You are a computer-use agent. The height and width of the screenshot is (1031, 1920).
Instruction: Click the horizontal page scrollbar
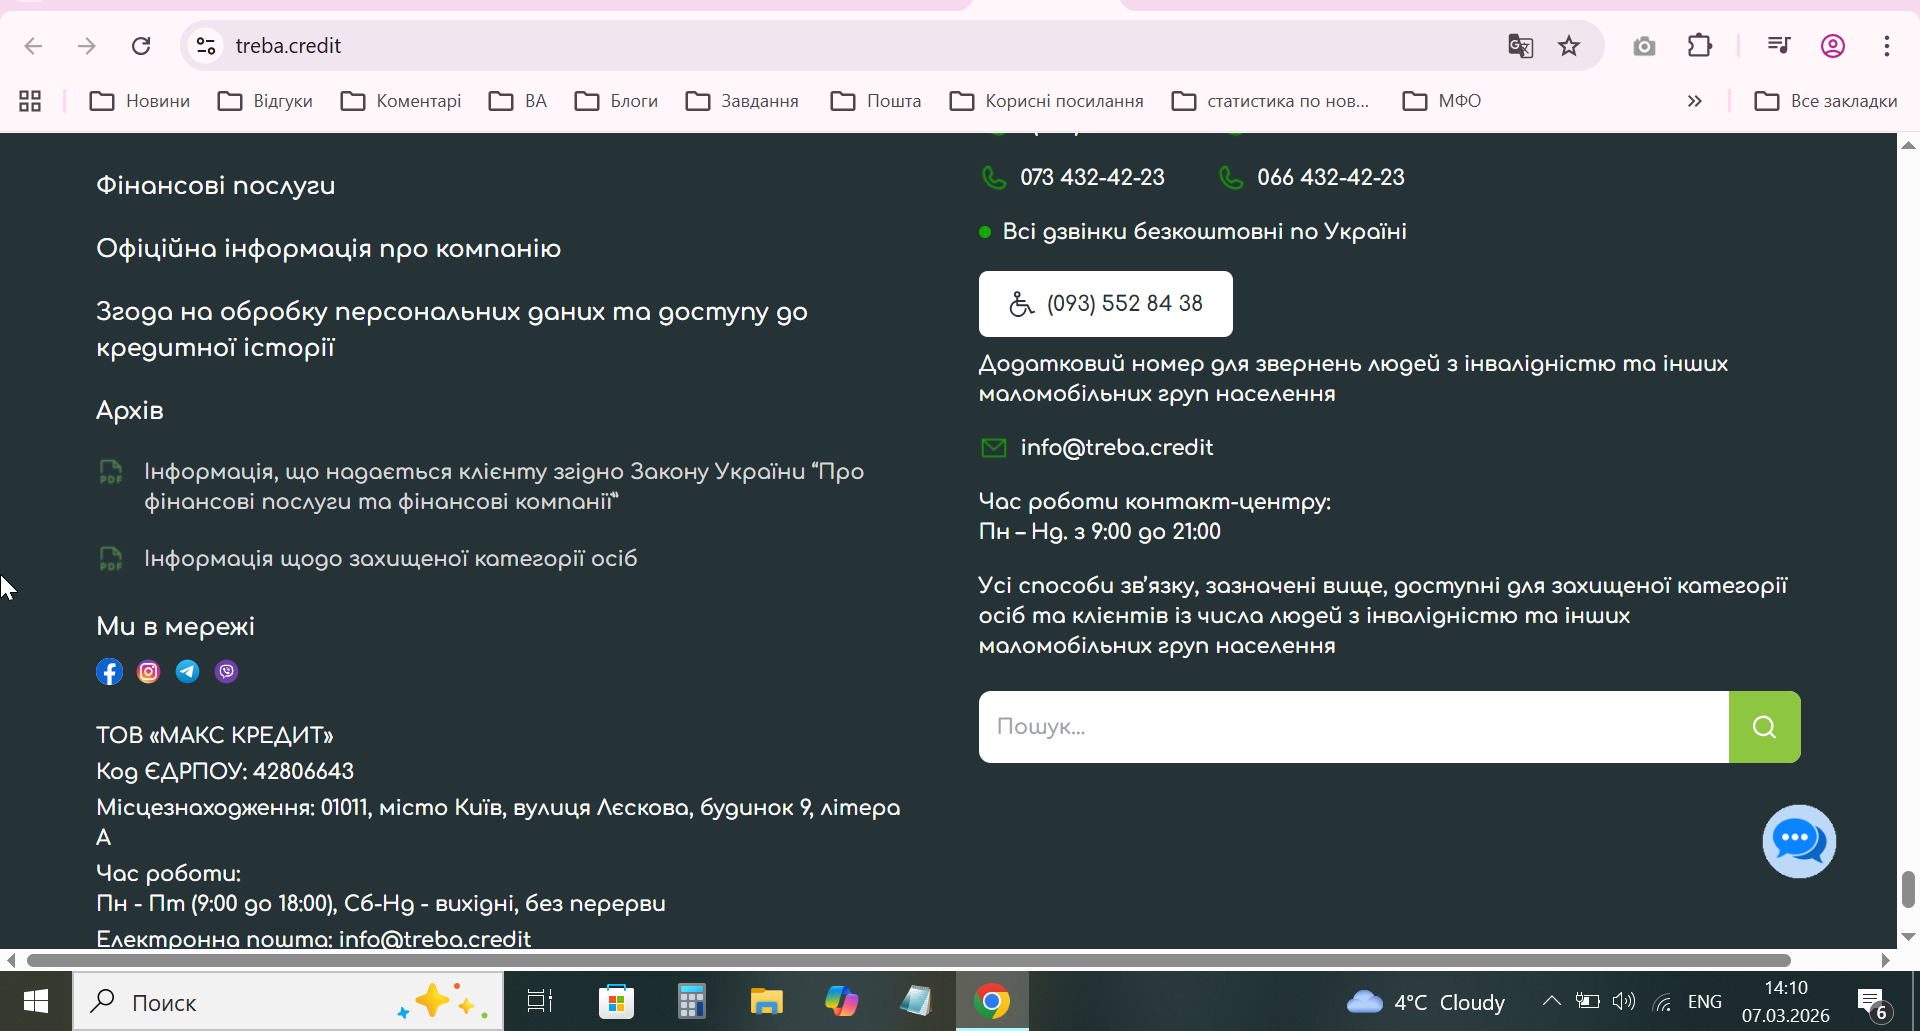coord(909,960)
